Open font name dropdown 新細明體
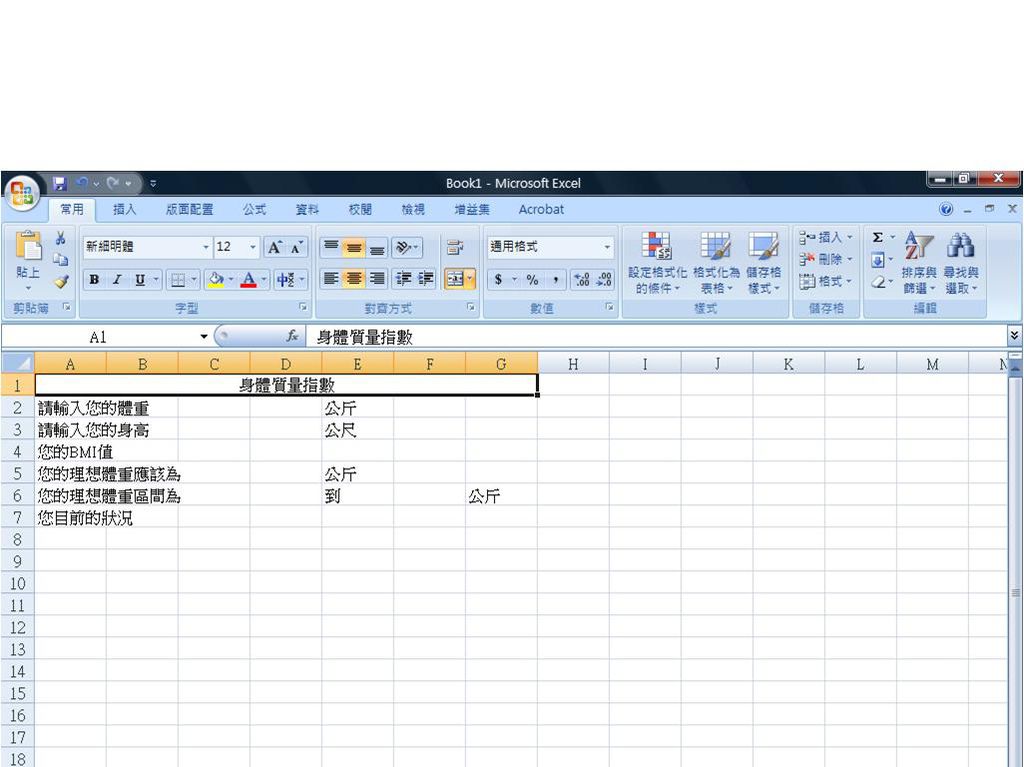 click(x=206, y=247)
